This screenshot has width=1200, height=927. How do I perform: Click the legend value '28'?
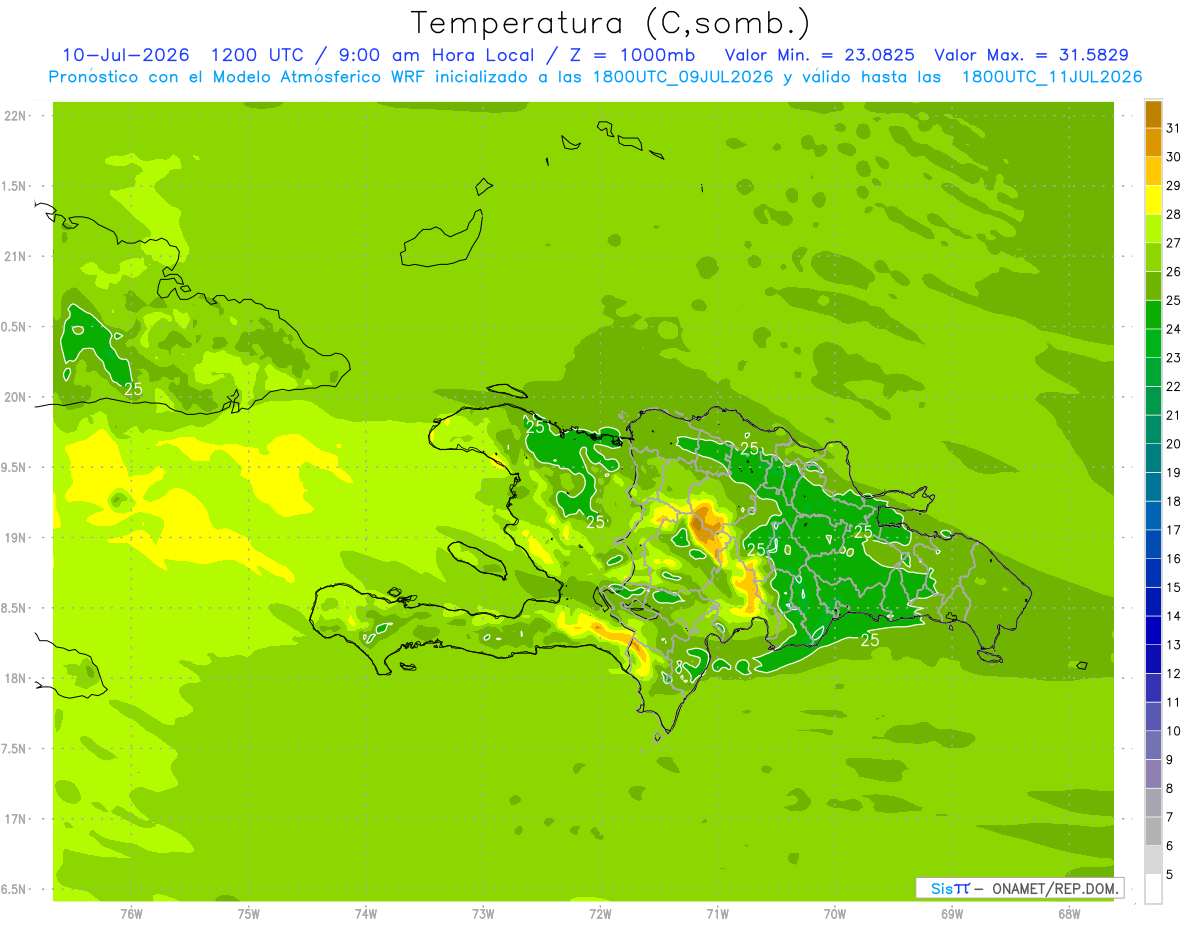coord(1174,215)
